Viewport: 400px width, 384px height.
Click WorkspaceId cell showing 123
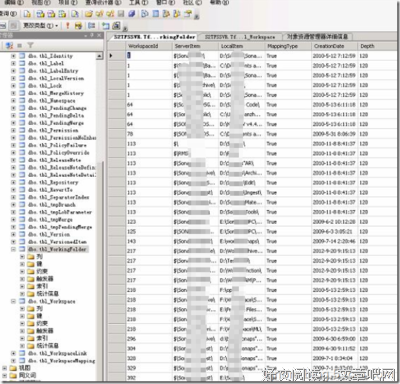pos(149,222)
